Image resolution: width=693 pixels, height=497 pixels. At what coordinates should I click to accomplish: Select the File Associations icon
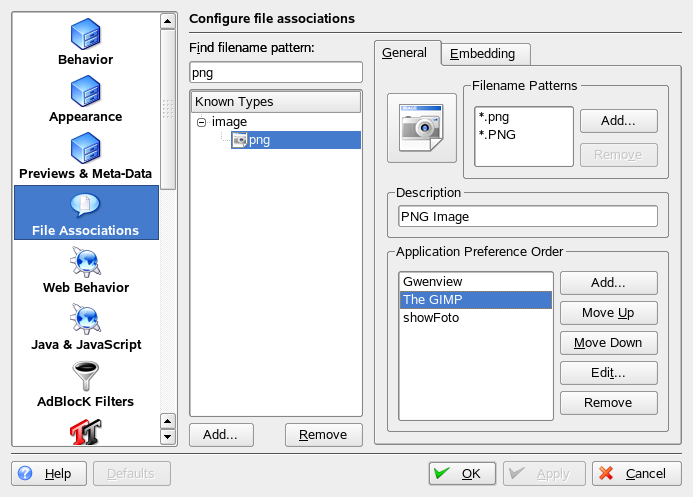[85, 206]
